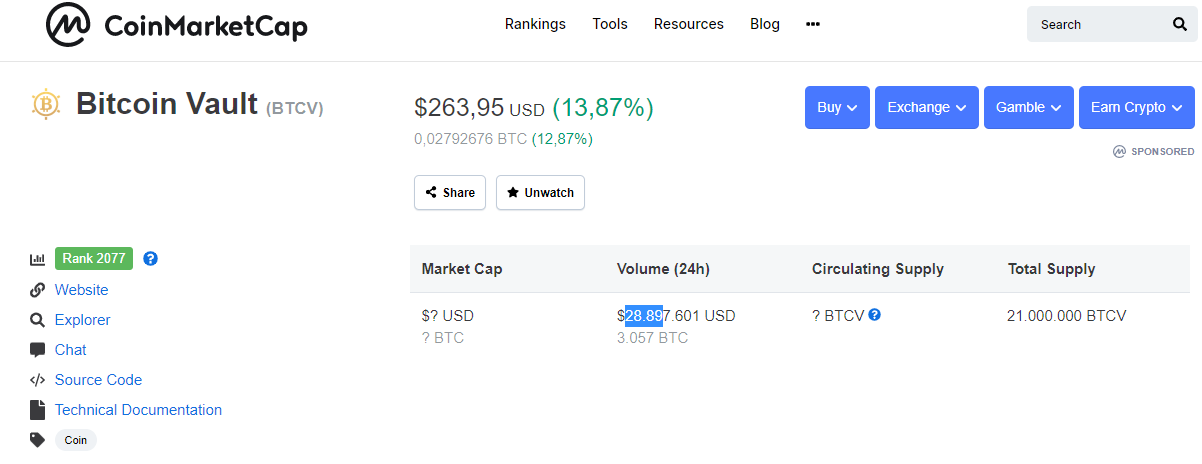Click the Bitcoin Vault title text
The width and height of the screenshot is (1202, 464).
[x=167, y=104]
